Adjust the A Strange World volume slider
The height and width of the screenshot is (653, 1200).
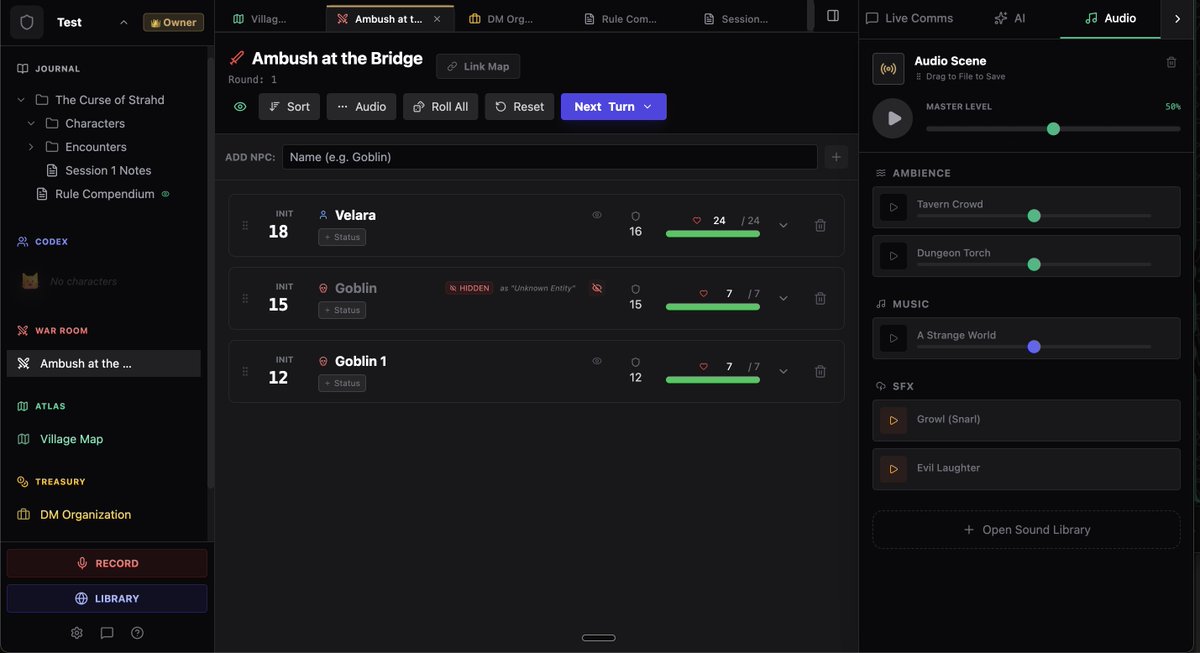[1034, 347]
